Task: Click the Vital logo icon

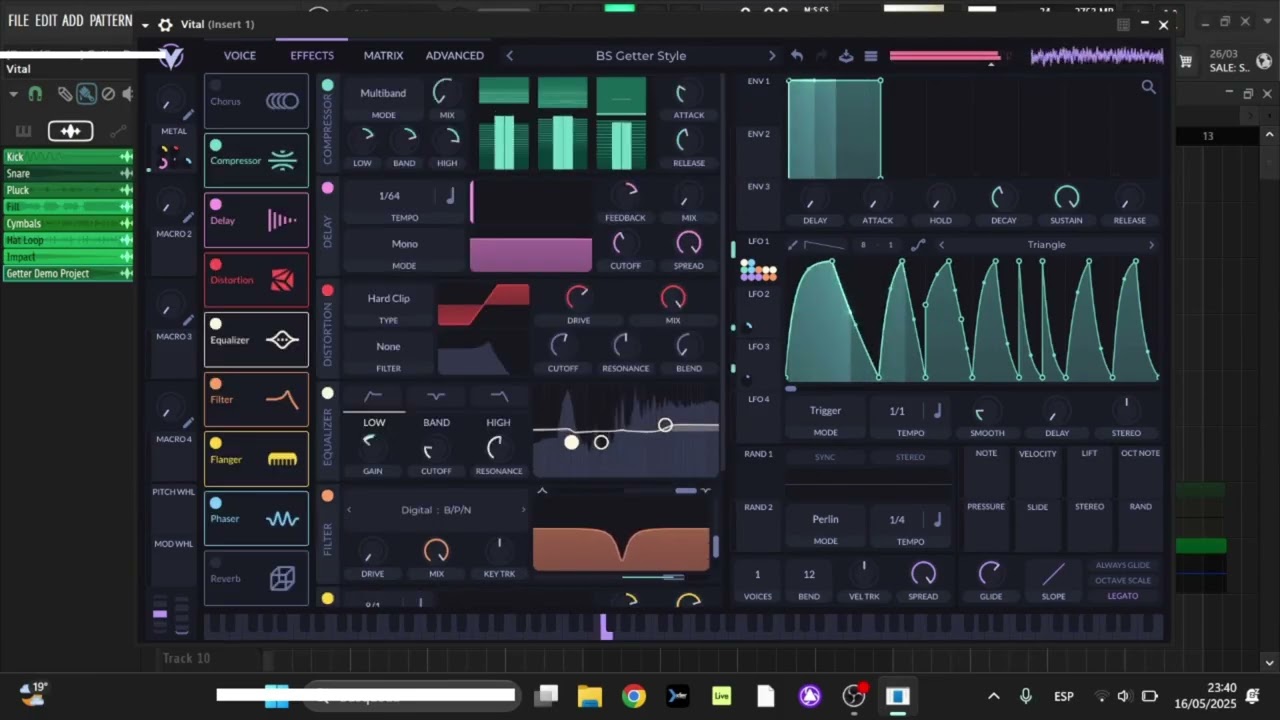Action: coord(172,57)
